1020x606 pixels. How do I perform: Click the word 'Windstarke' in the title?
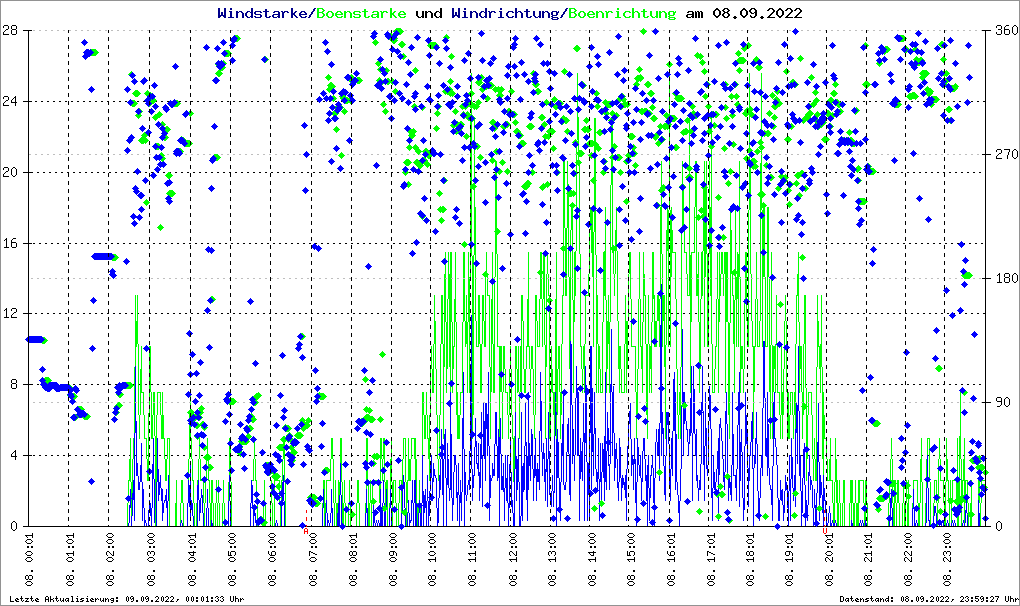(263, 14)
